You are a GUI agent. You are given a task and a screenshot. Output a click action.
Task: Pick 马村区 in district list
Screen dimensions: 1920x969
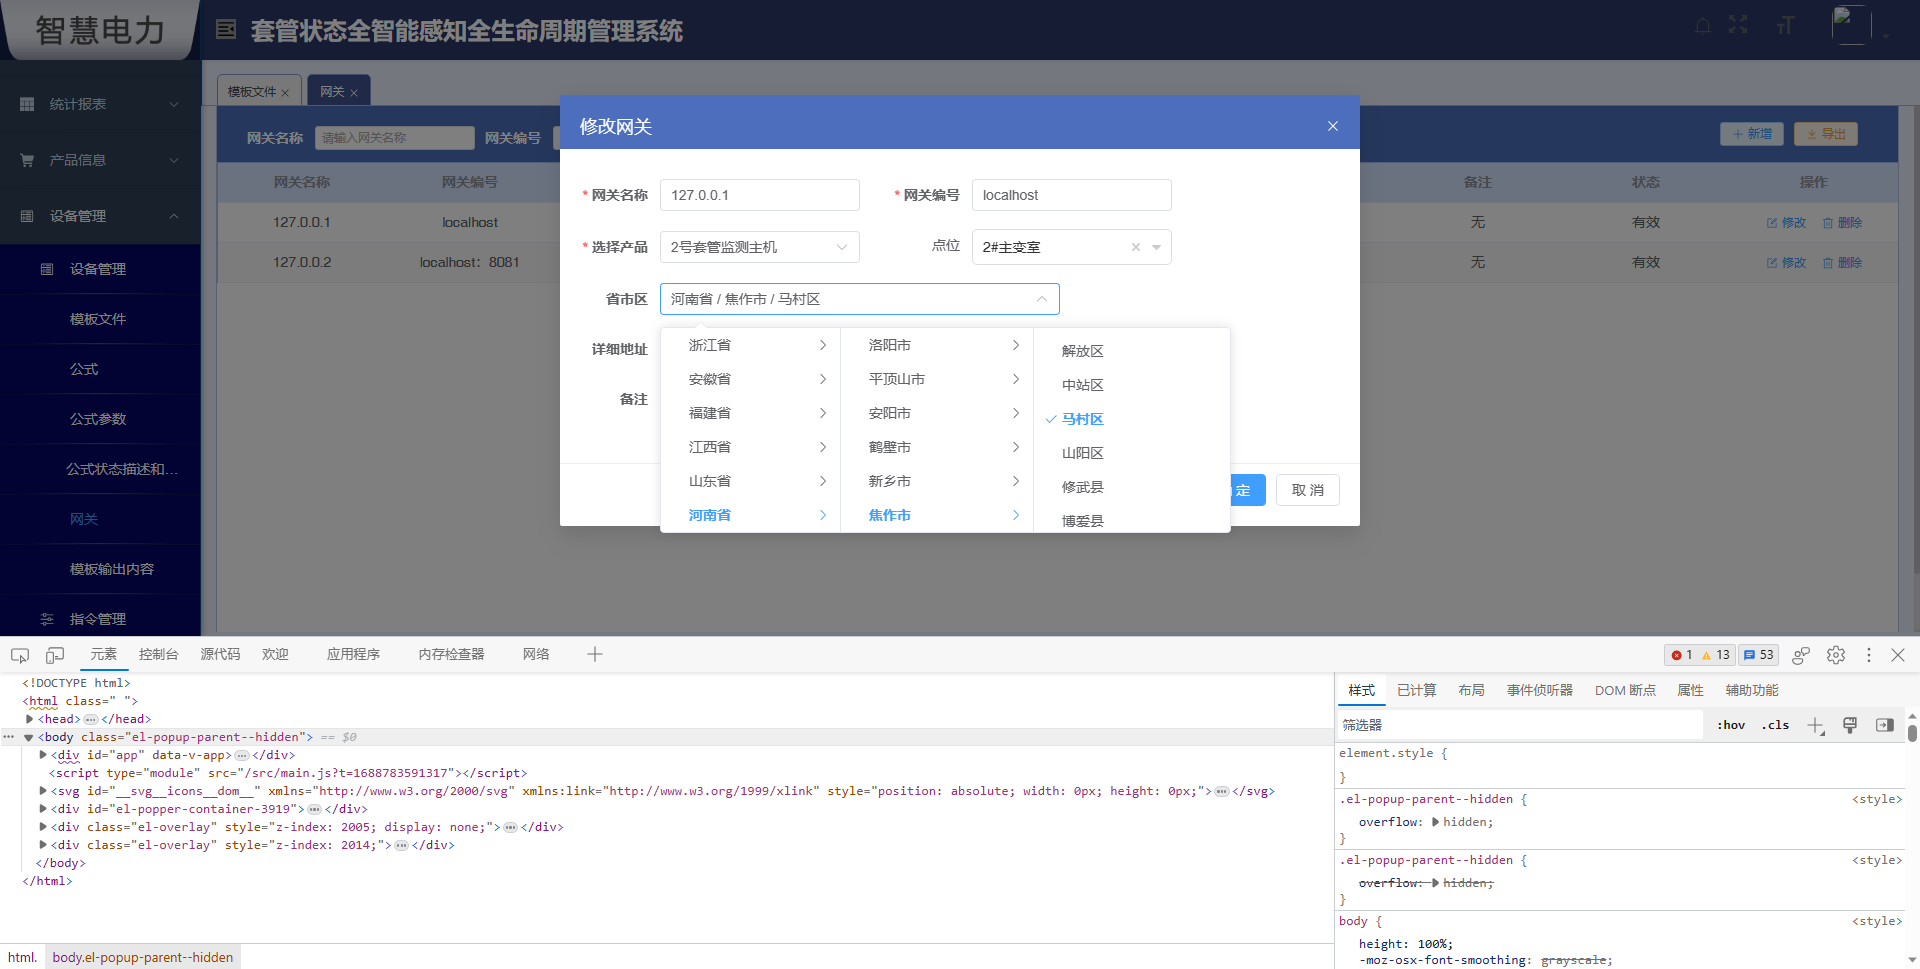click(x=1132, y=419)
